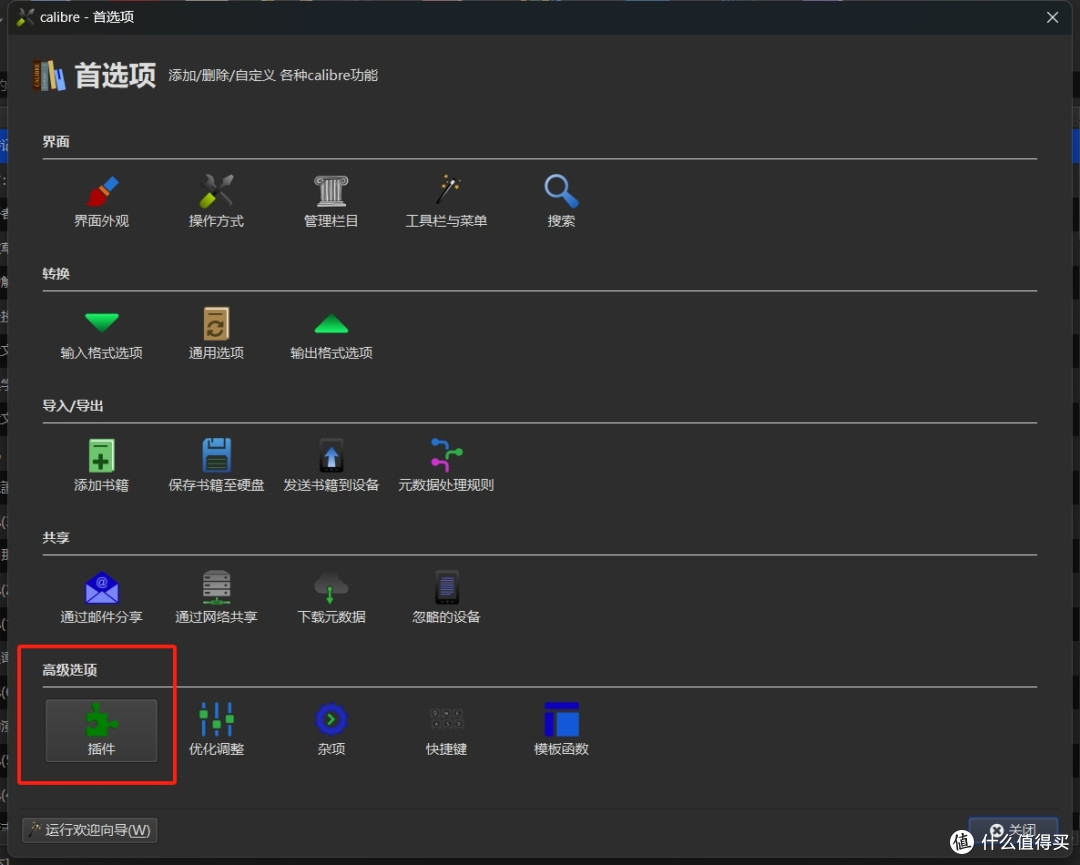Open 操作方式 behavior settings

[216, 201]
